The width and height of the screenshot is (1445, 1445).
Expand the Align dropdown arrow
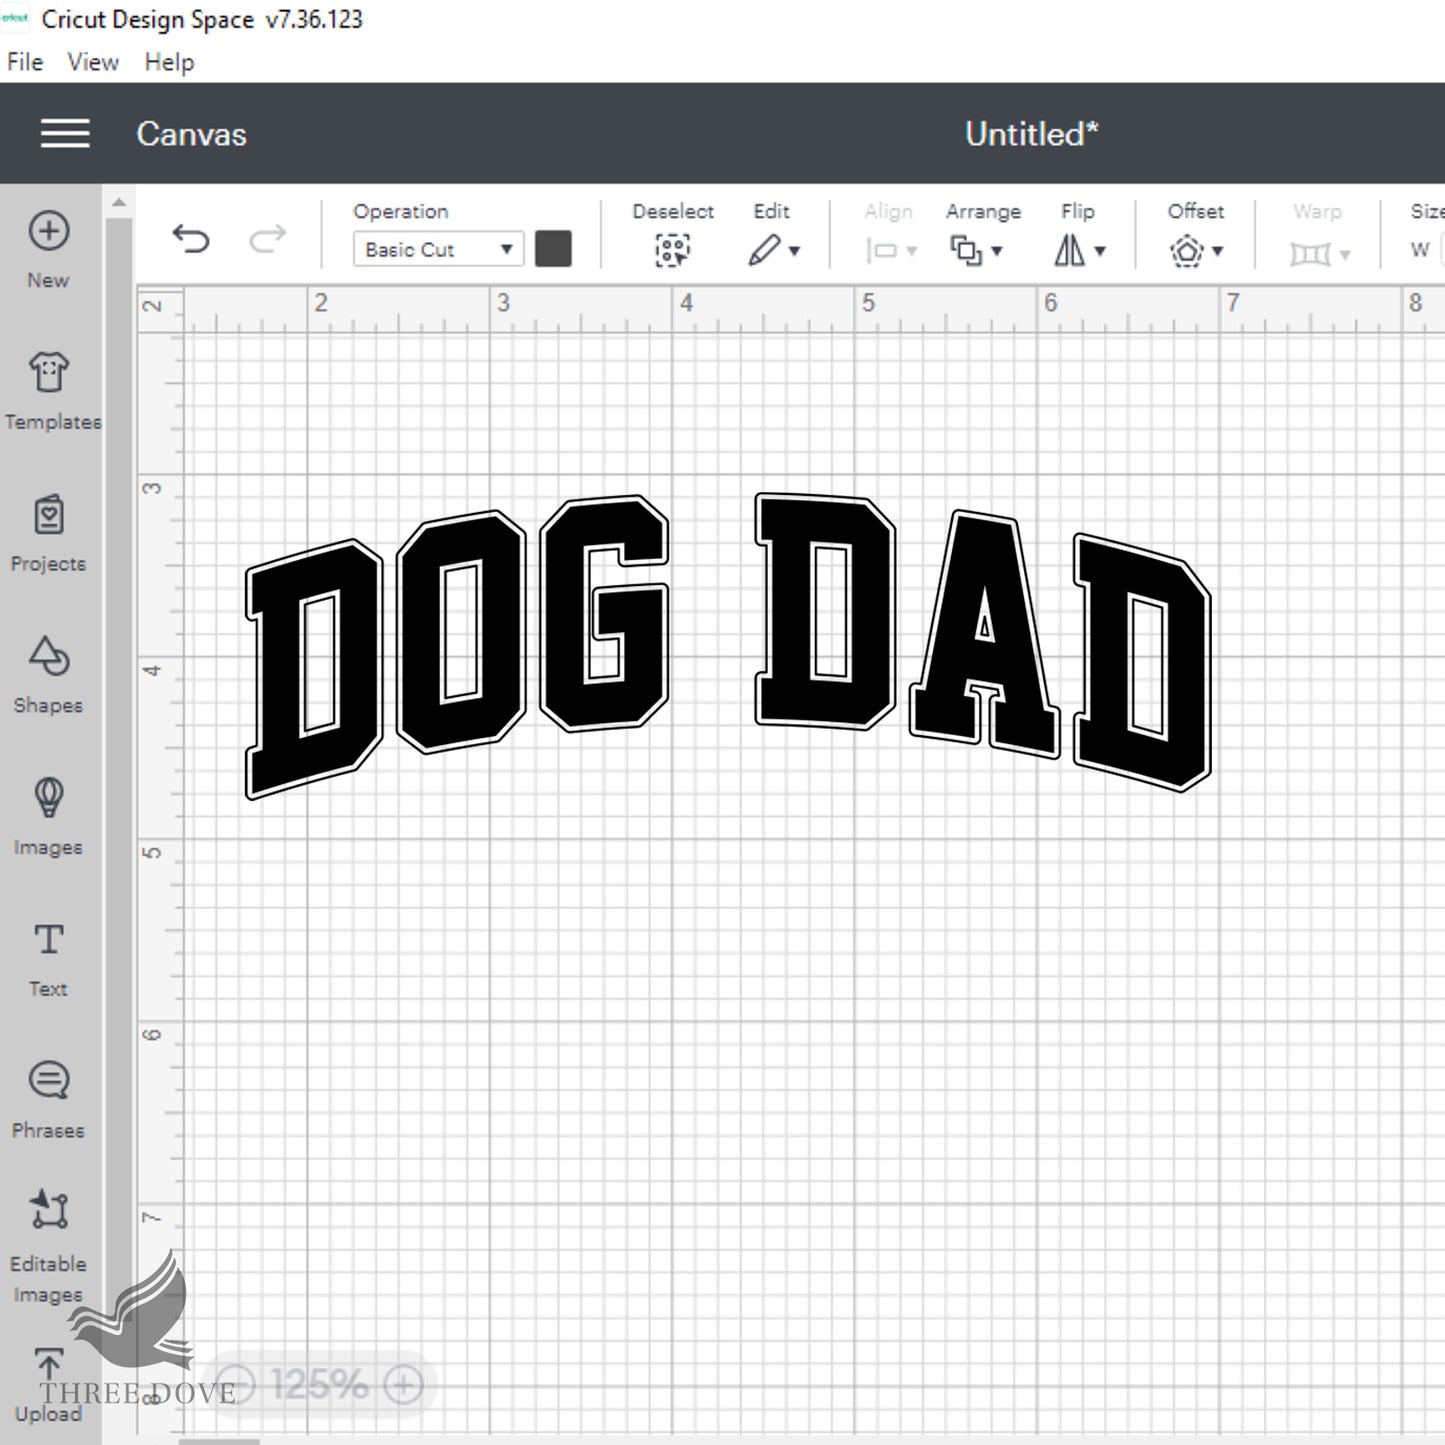click(911, 251)
